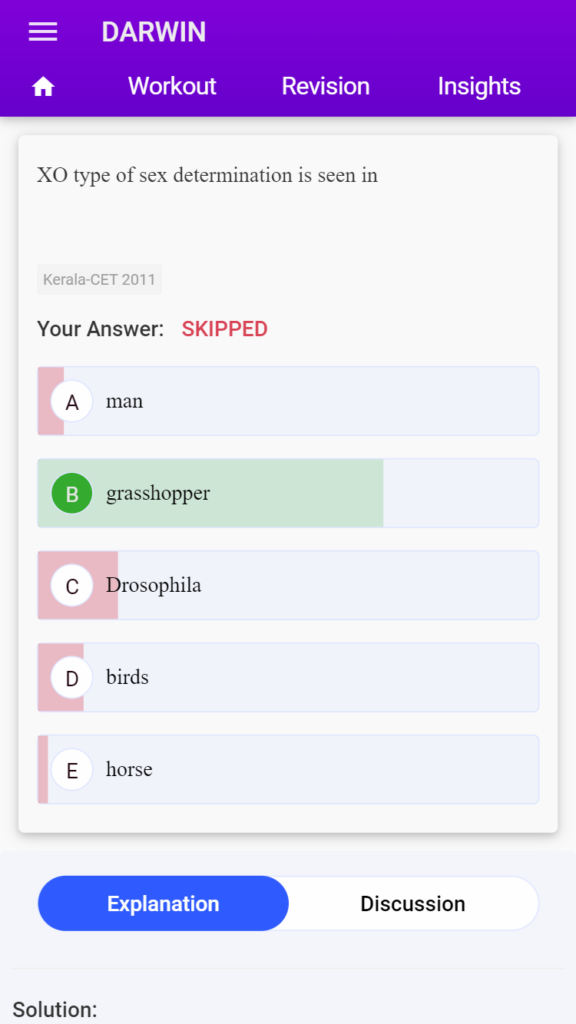
Task: Click the green response bar for grasshopper
Action: coord(210,493)
